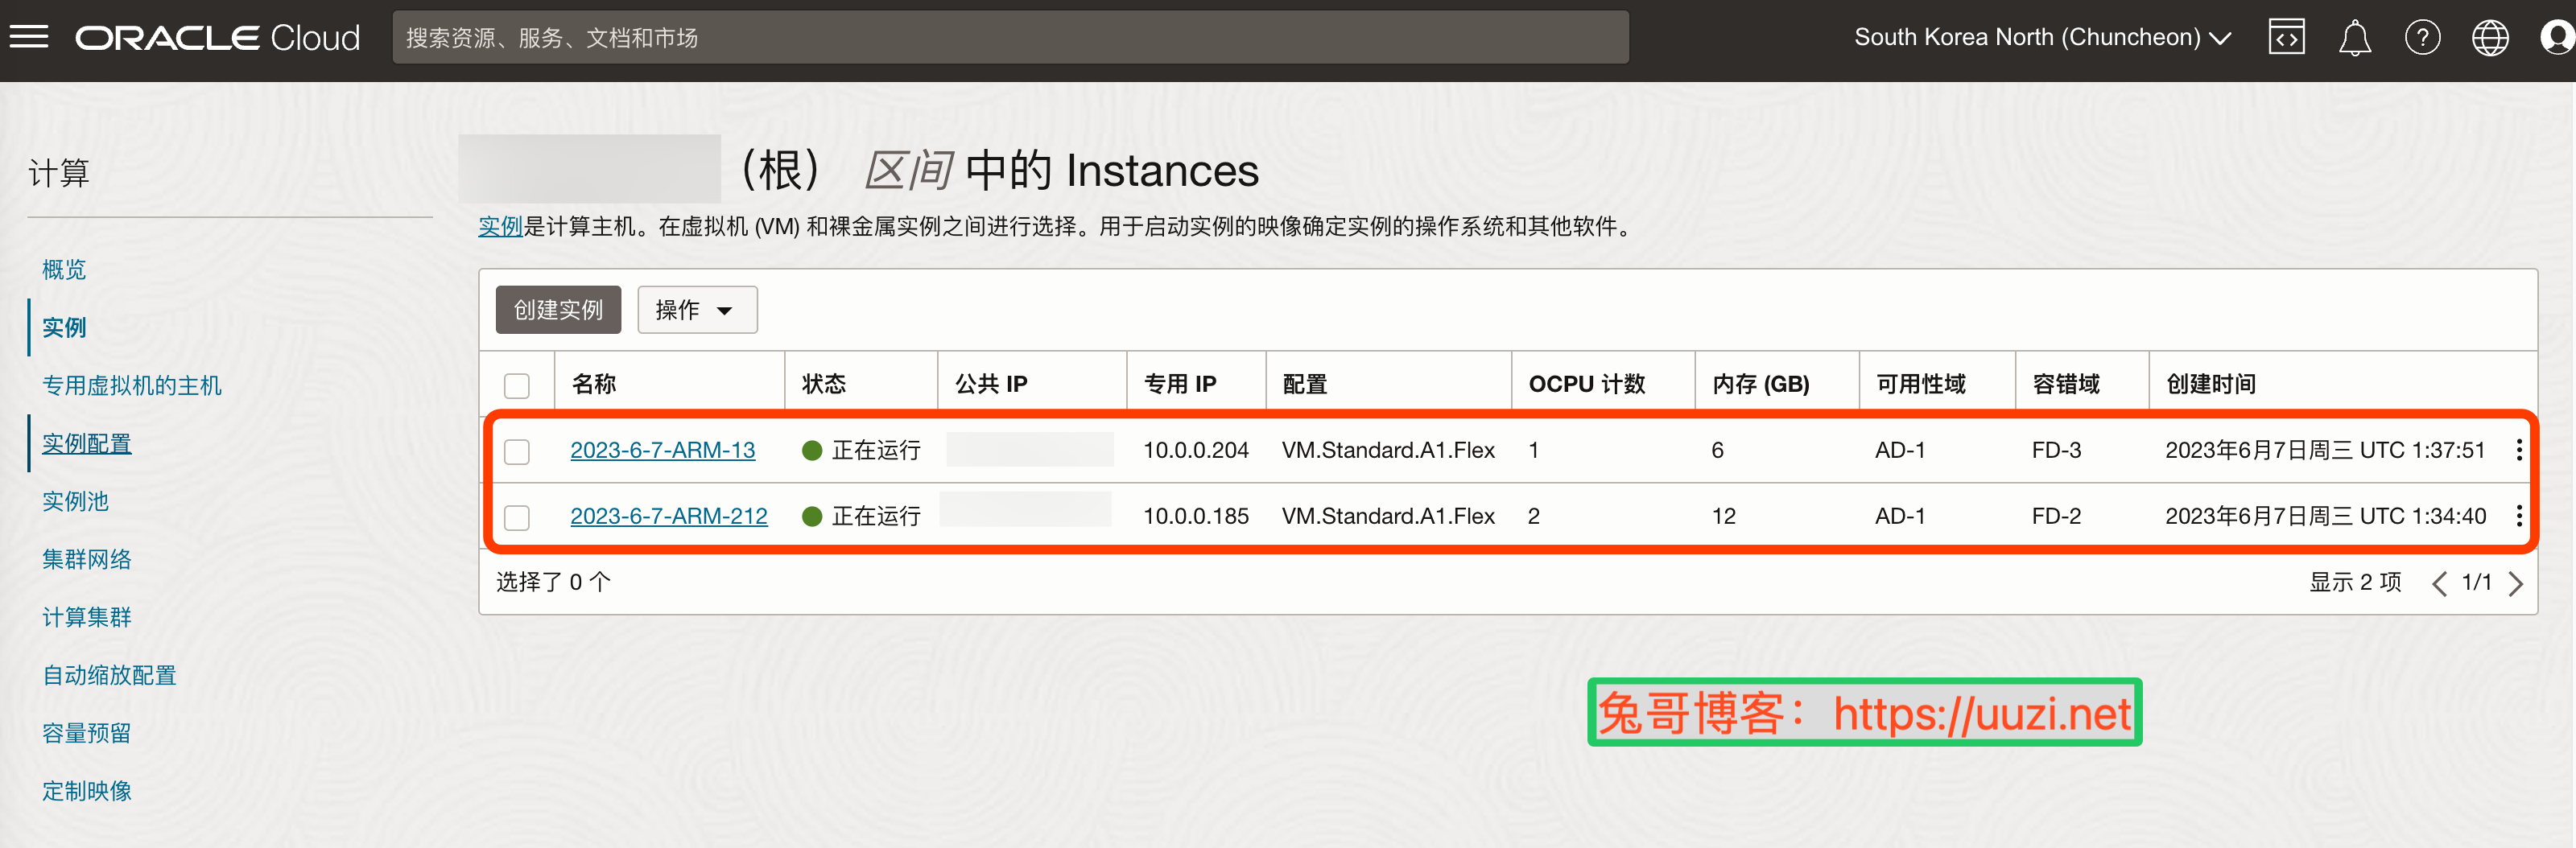The height and width of the screenshot is (848, 2576).
Task: Open 专用虚拟机的主机 sidebar item
Action: (132, 386)
